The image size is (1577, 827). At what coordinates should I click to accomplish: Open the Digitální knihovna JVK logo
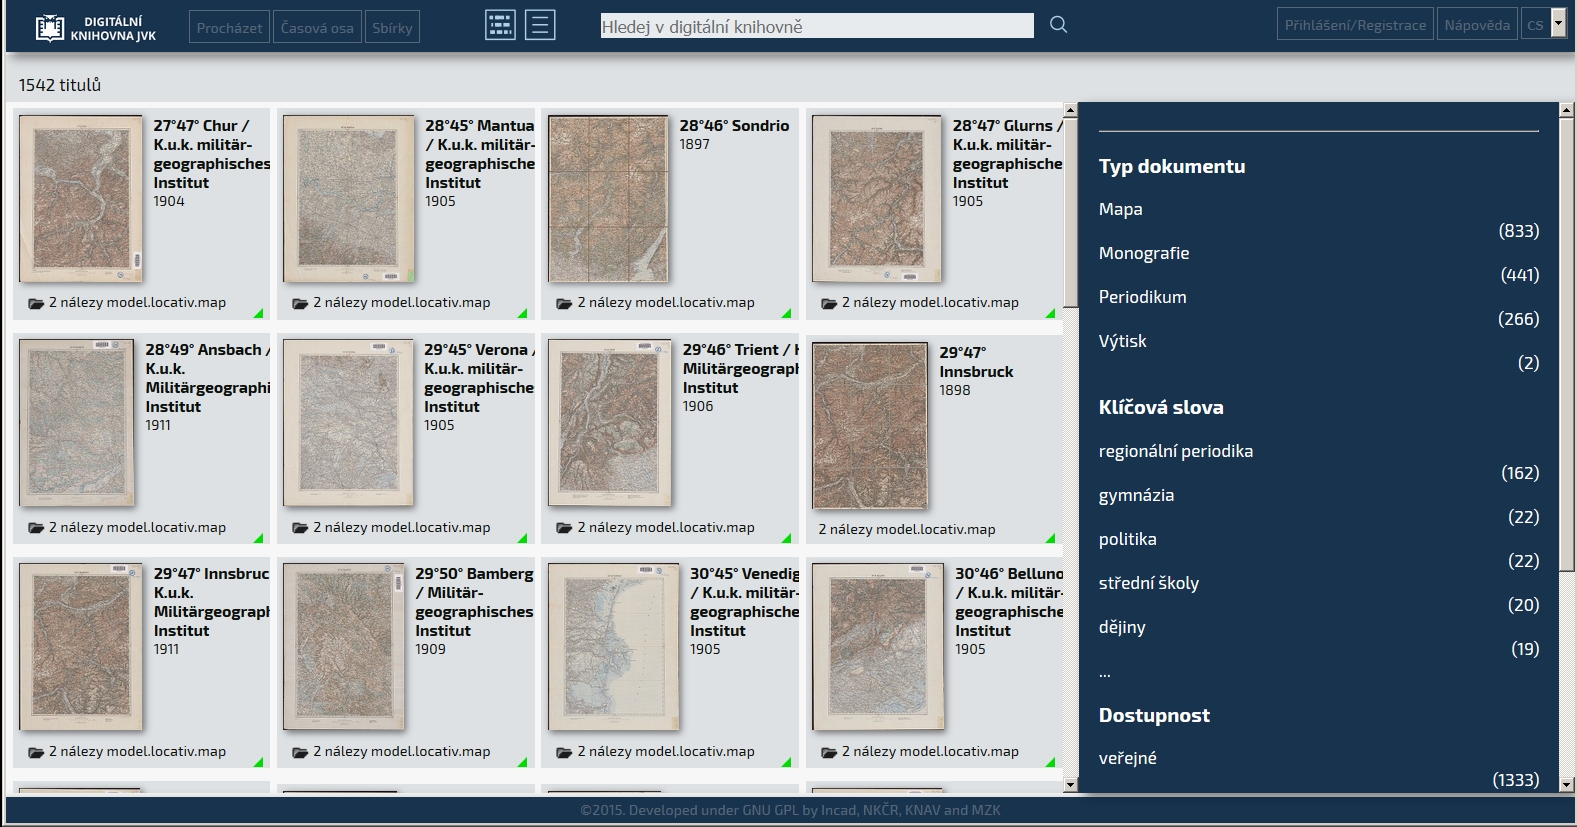click(x=96, y=28)
